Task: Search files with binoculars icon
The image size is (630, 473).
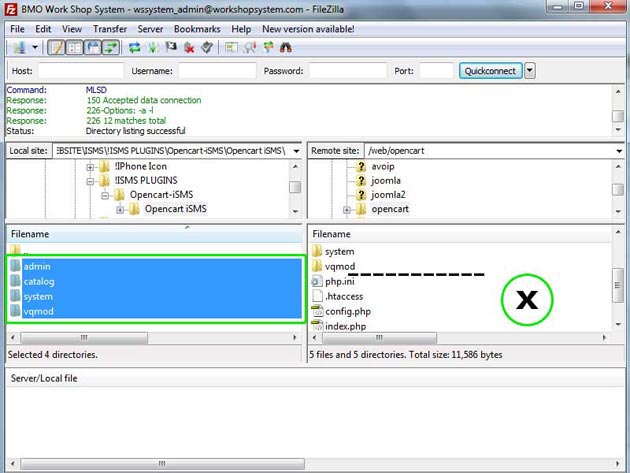Action: (286, 48)
